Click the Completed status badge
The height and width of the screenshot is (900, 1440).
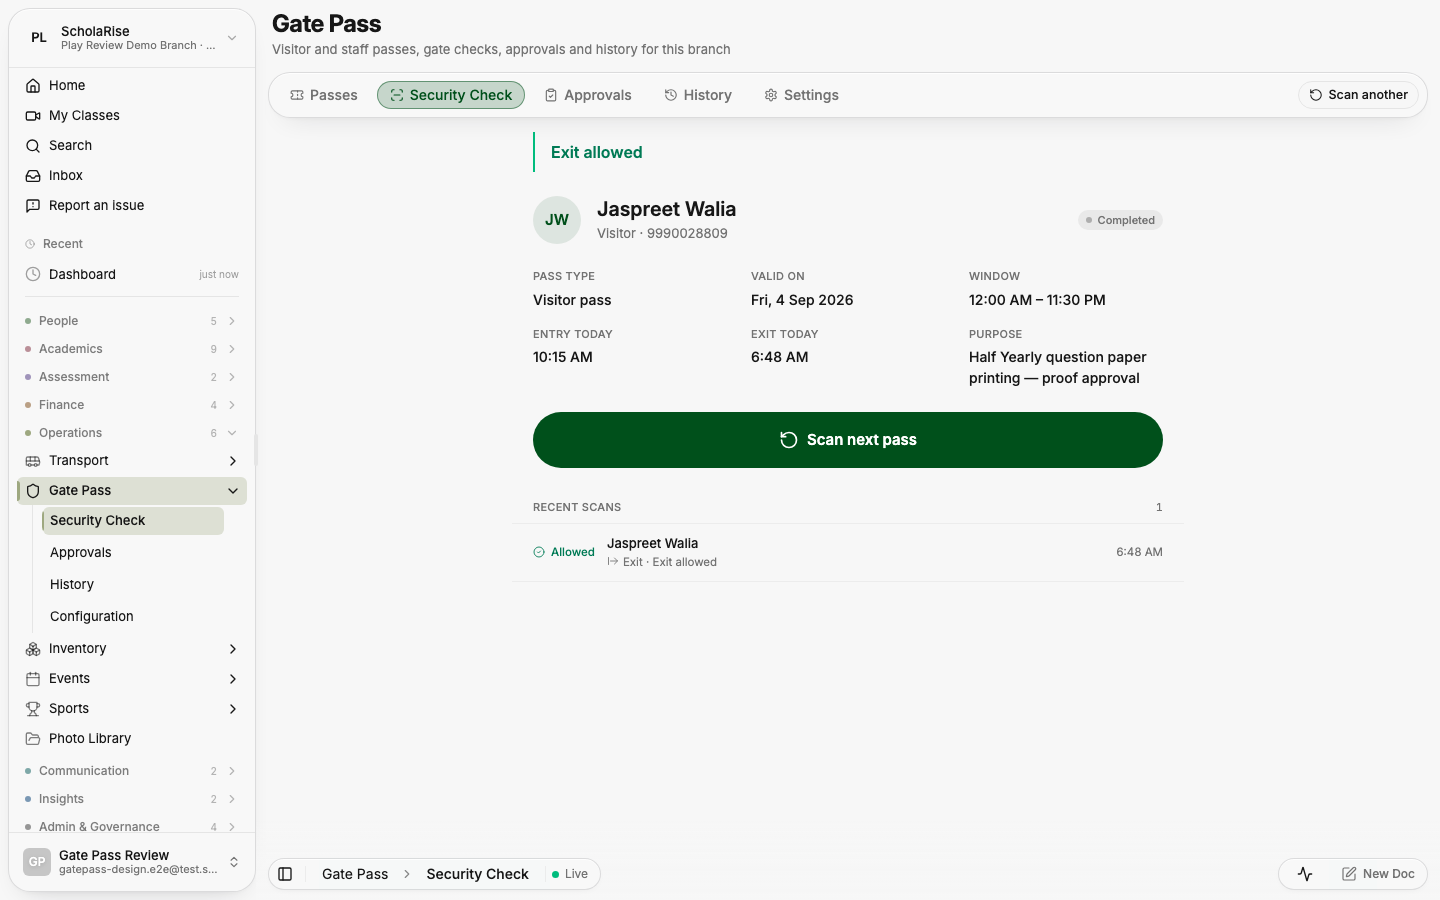pos(1120,220)
